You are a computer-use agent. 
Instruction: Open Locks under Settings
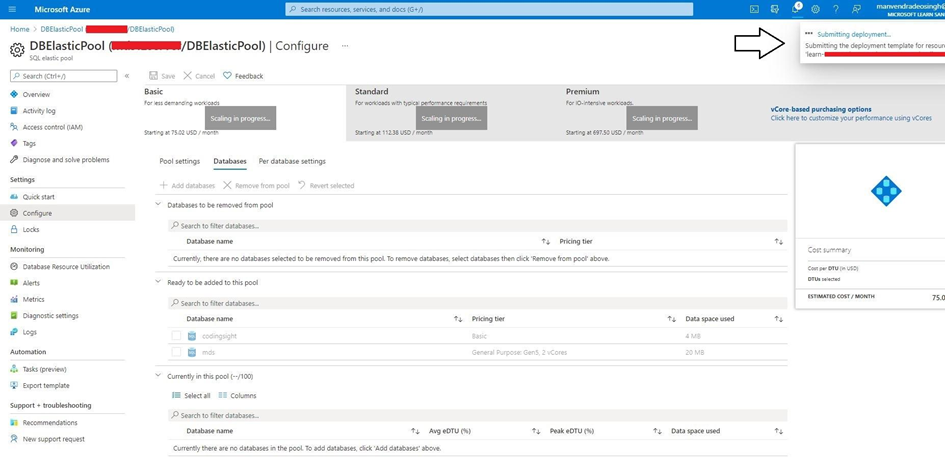click(x=31, y=230)
